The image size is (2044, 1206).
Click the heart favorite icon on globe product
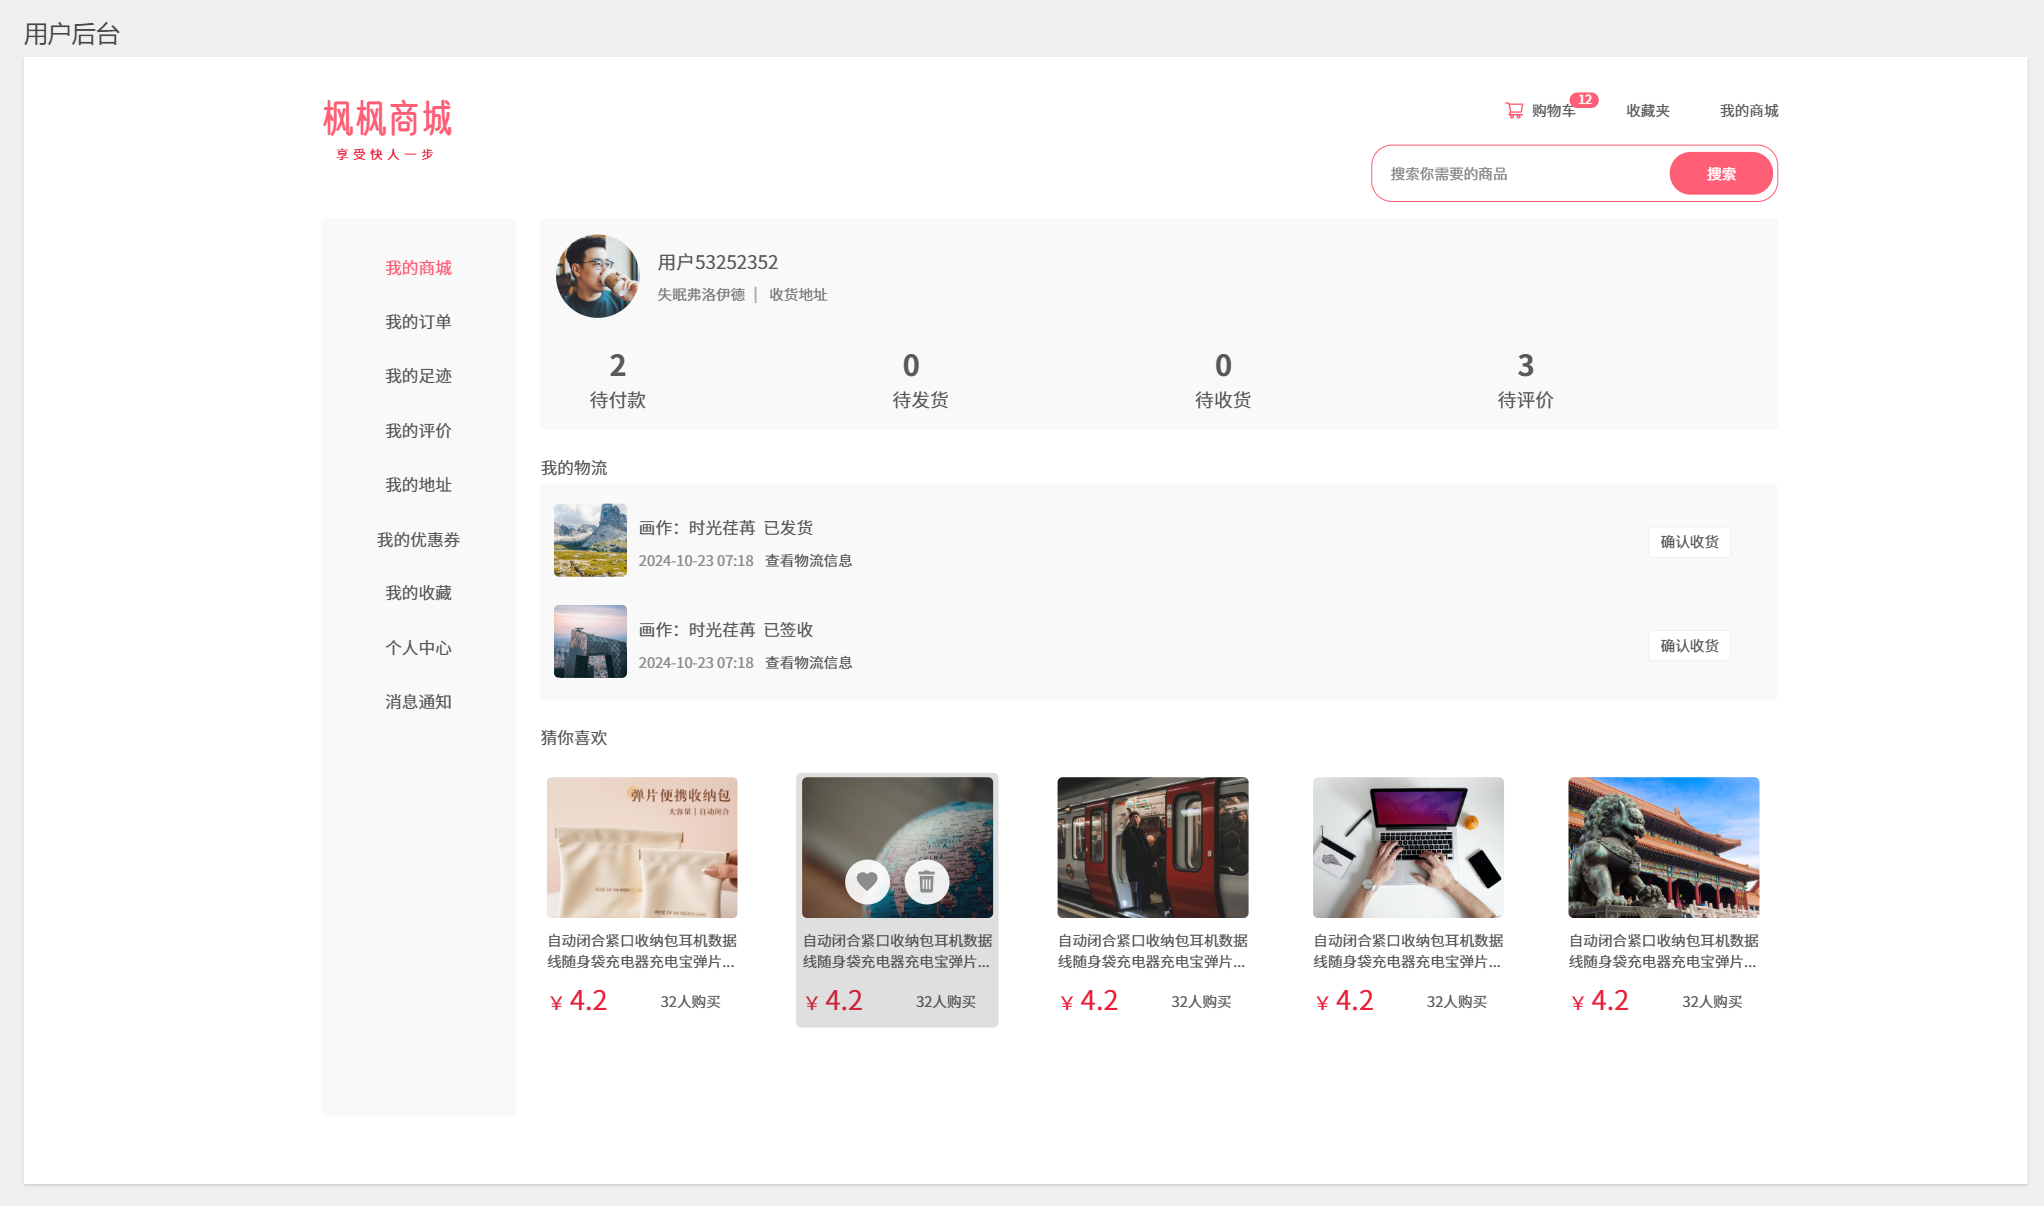(x=867, y=881)
